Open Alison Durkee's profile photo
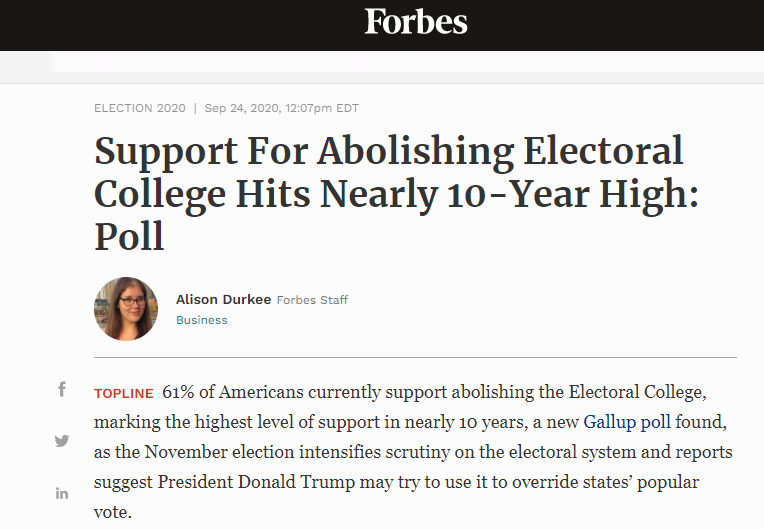 [x=126, y=309]
